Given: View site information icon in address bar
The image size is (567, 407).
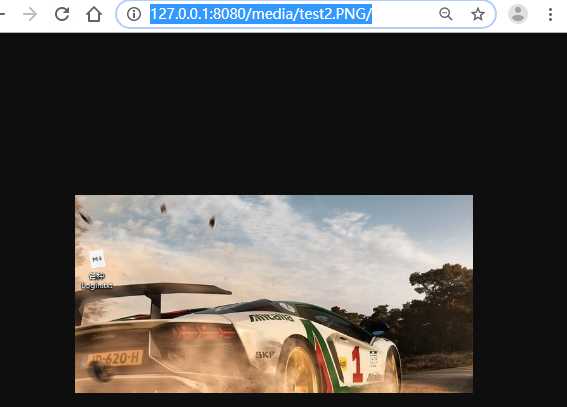Looking at the screenshot, I should point(134,14).
